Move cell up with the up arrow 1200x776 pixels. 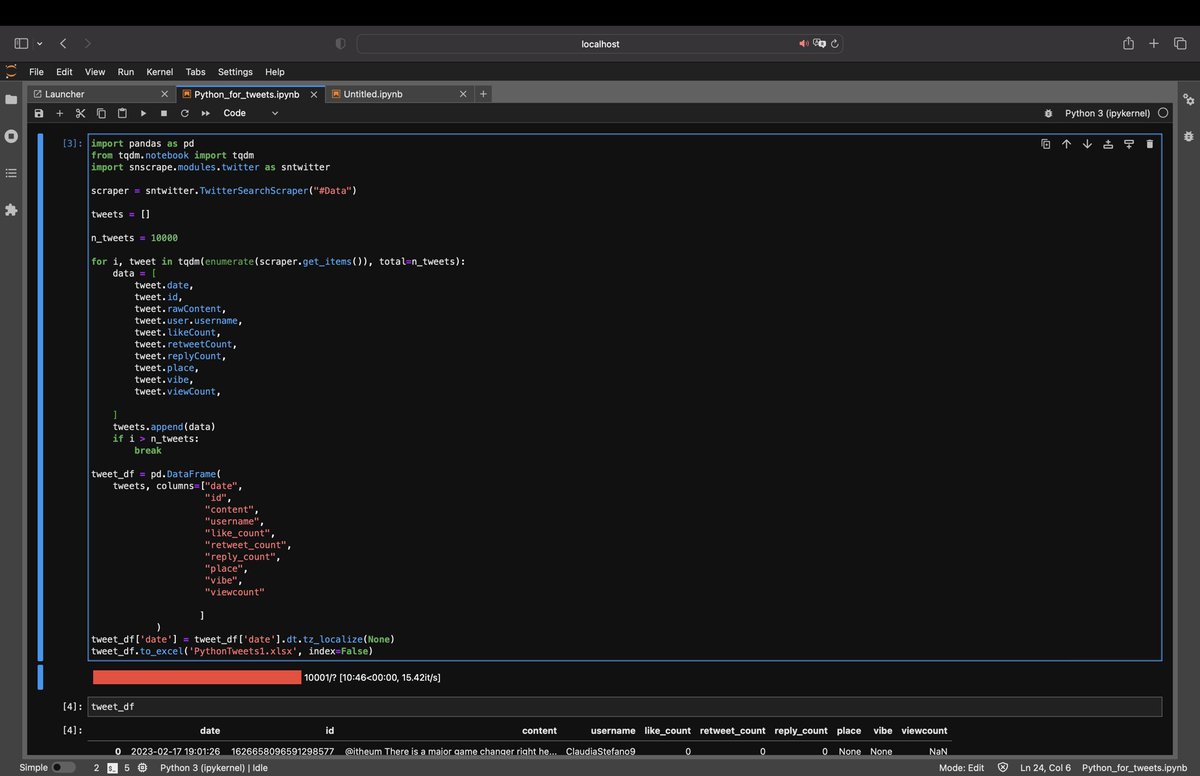(x=1066, y=144)
